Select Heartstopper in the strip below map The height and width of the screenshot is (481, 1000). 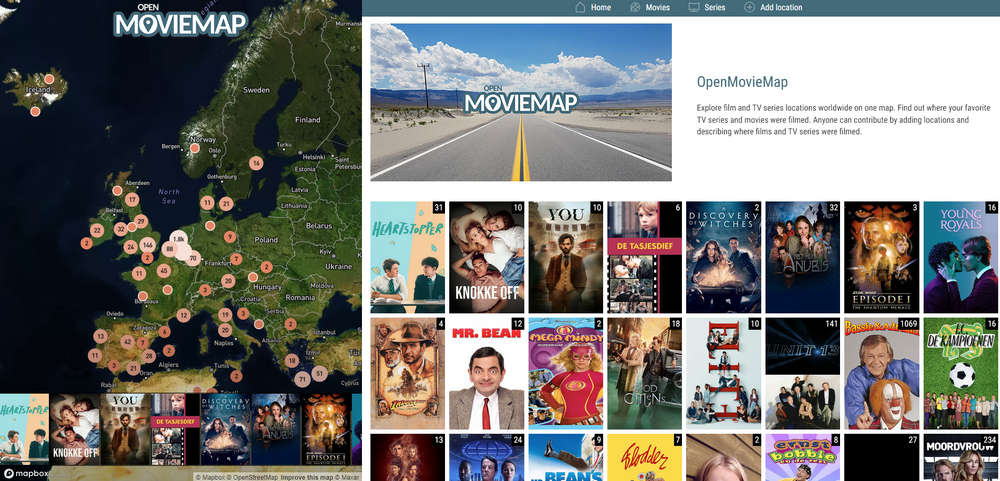[24, 429]
